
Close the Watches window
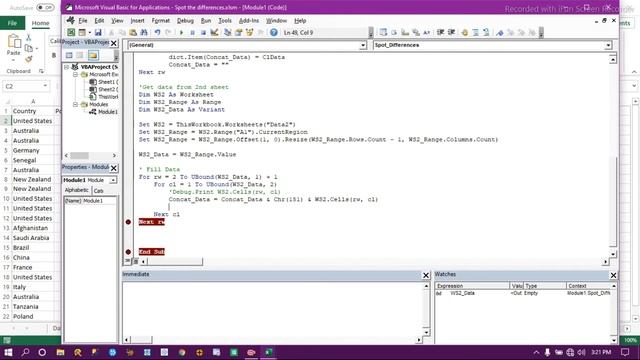613,275
